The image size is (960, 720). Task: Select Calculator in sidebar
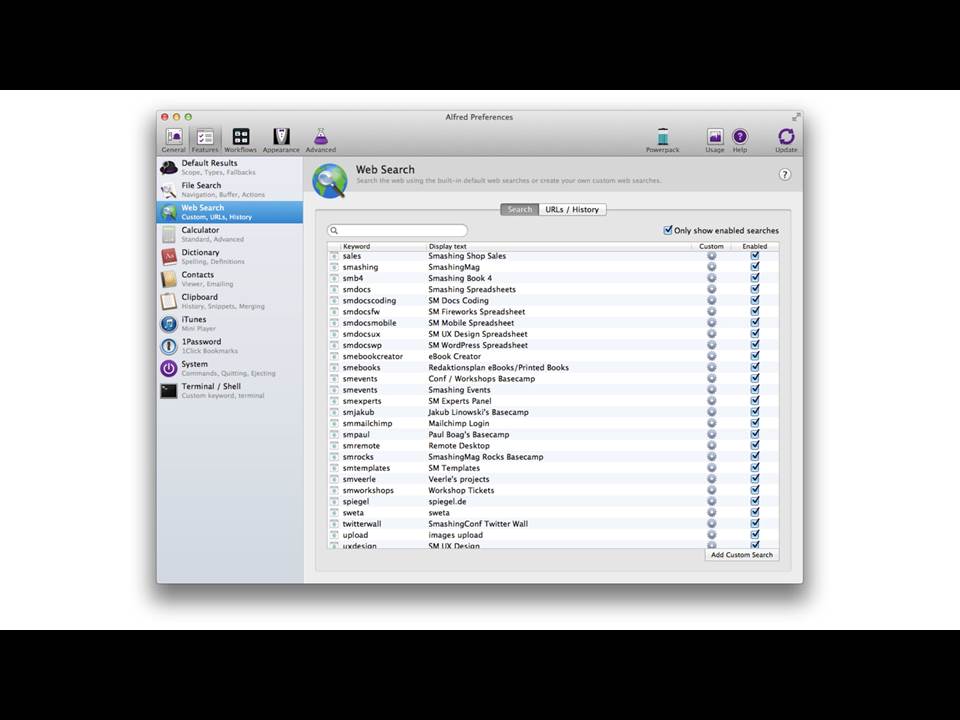pyautogui.click(x=230, y=234)
